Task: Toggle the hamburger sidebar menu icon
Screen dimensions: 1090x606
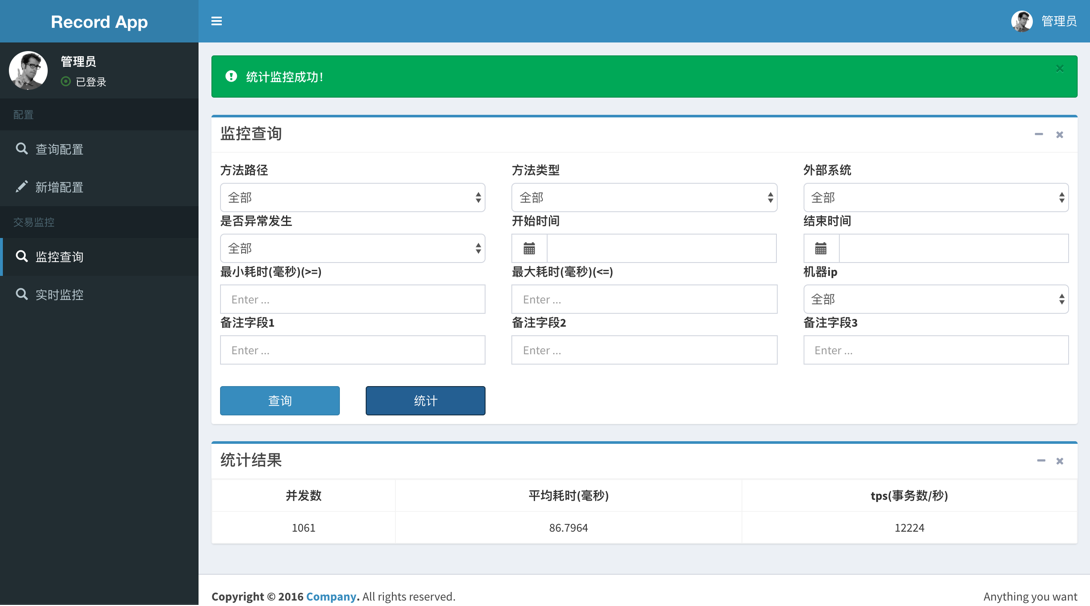Action: coord(216,21)
